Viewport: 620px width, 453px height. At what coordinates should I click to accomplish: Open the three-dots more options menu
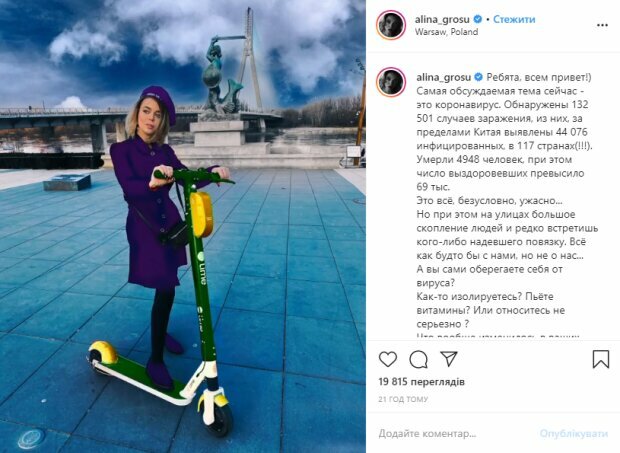click(602, 25)
